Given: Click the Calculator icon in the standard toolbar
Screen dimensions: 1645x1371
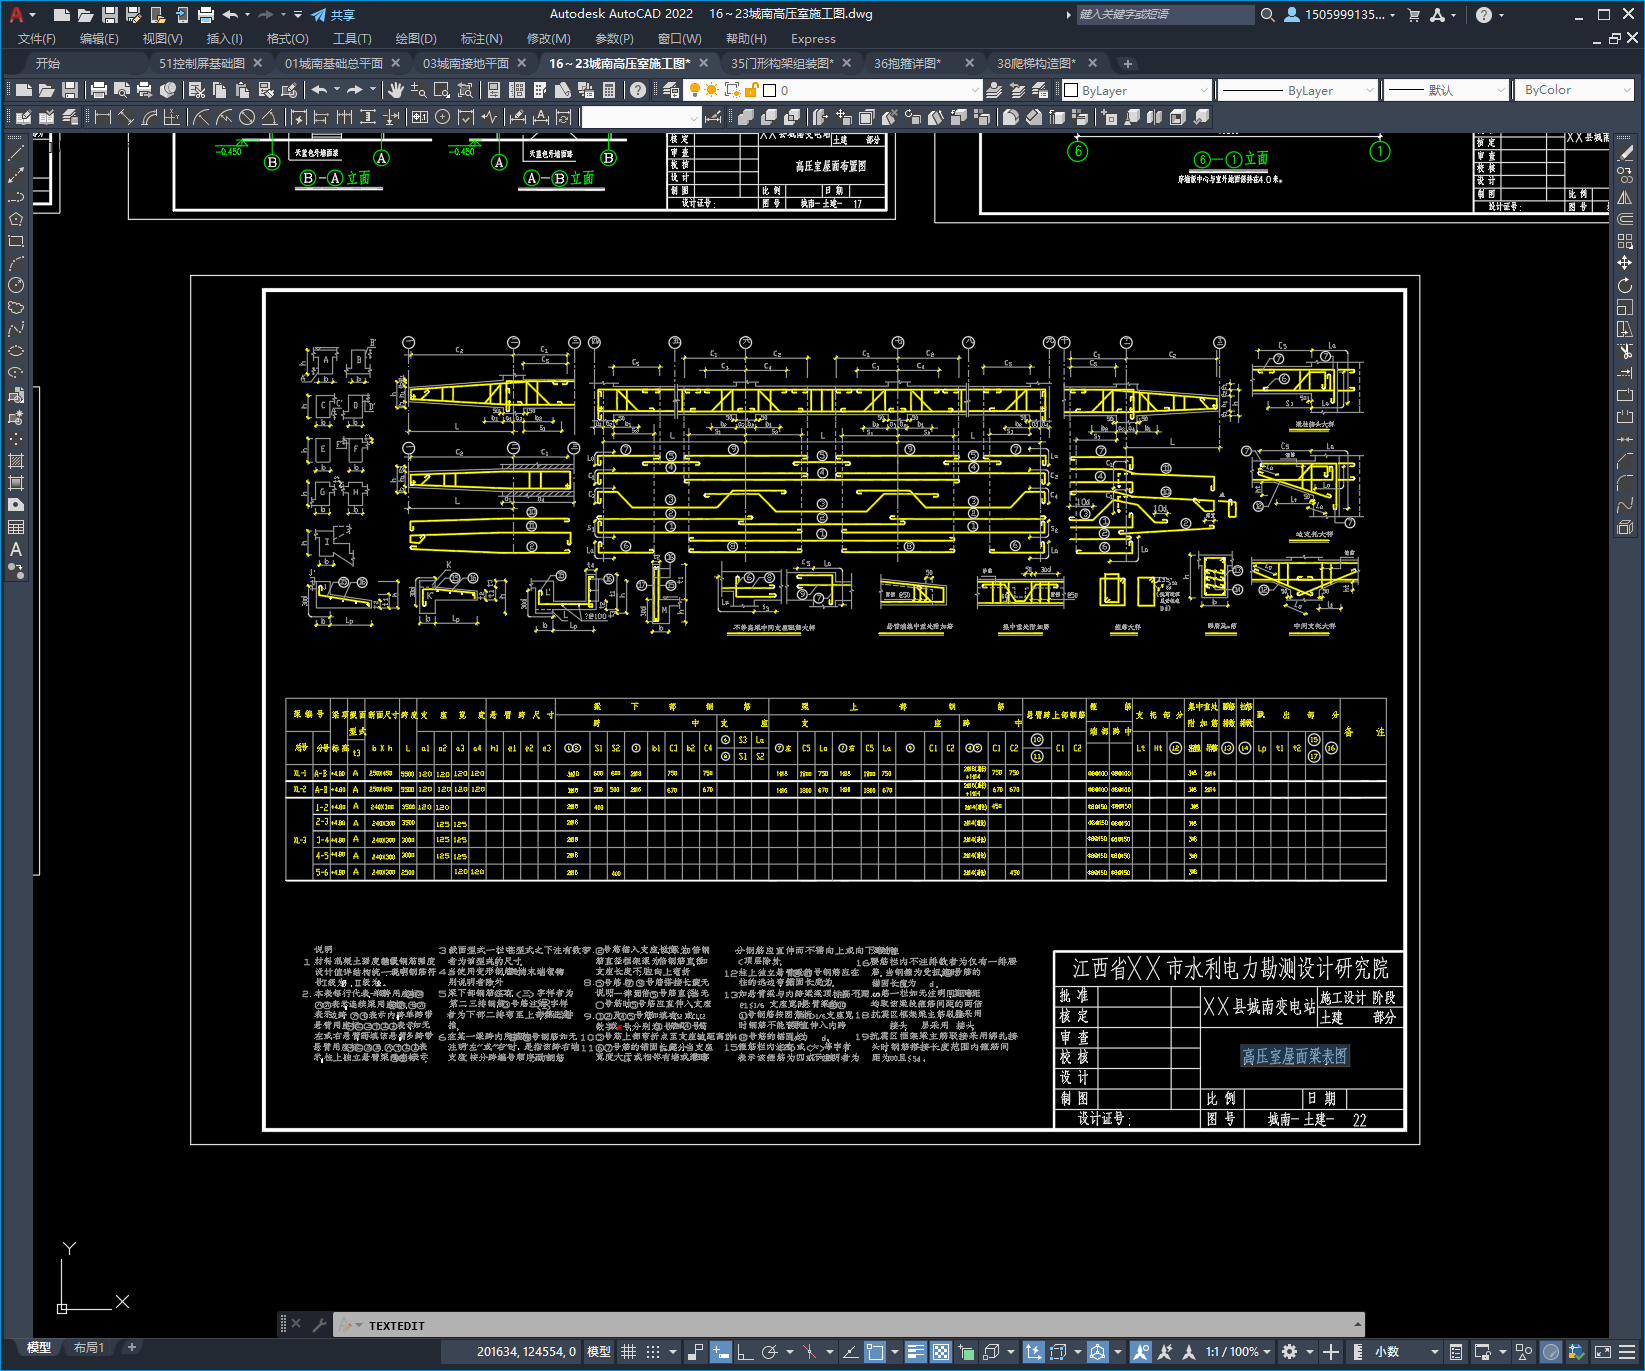Looking at the screenshot, I should (x=609, y=90).
